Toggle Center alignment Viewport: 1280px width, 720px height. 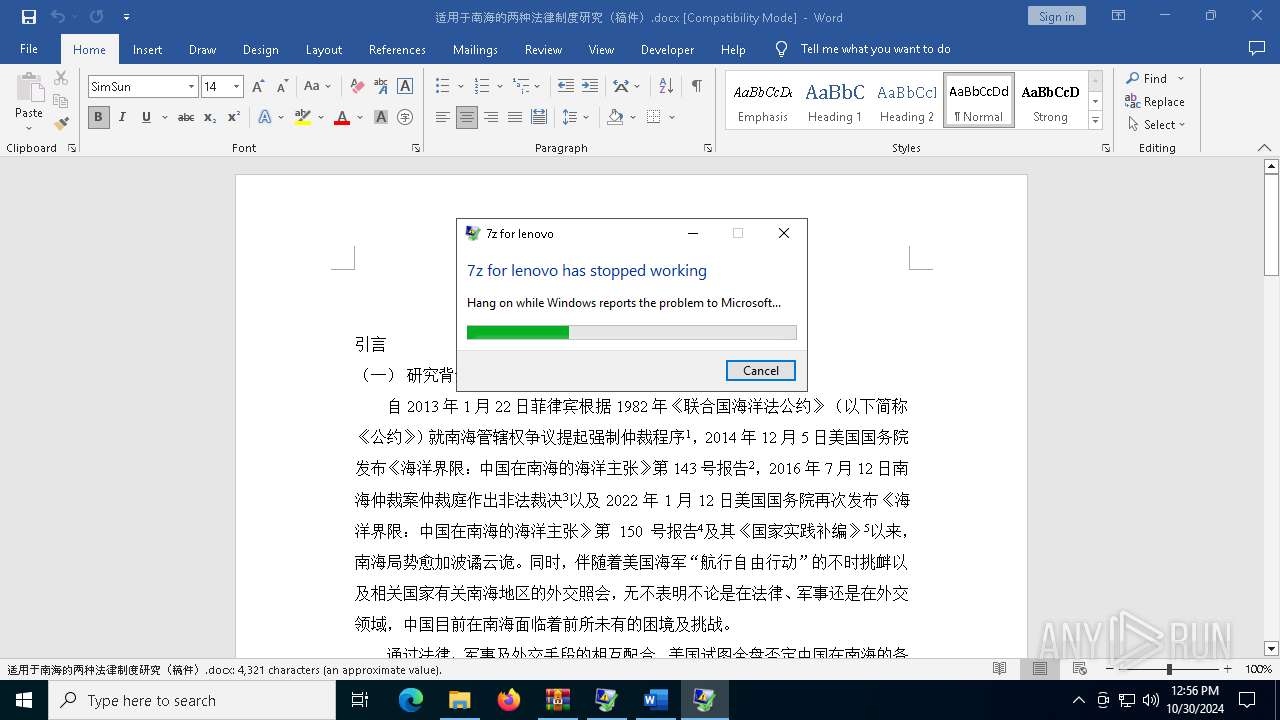(x=467, y=117)
